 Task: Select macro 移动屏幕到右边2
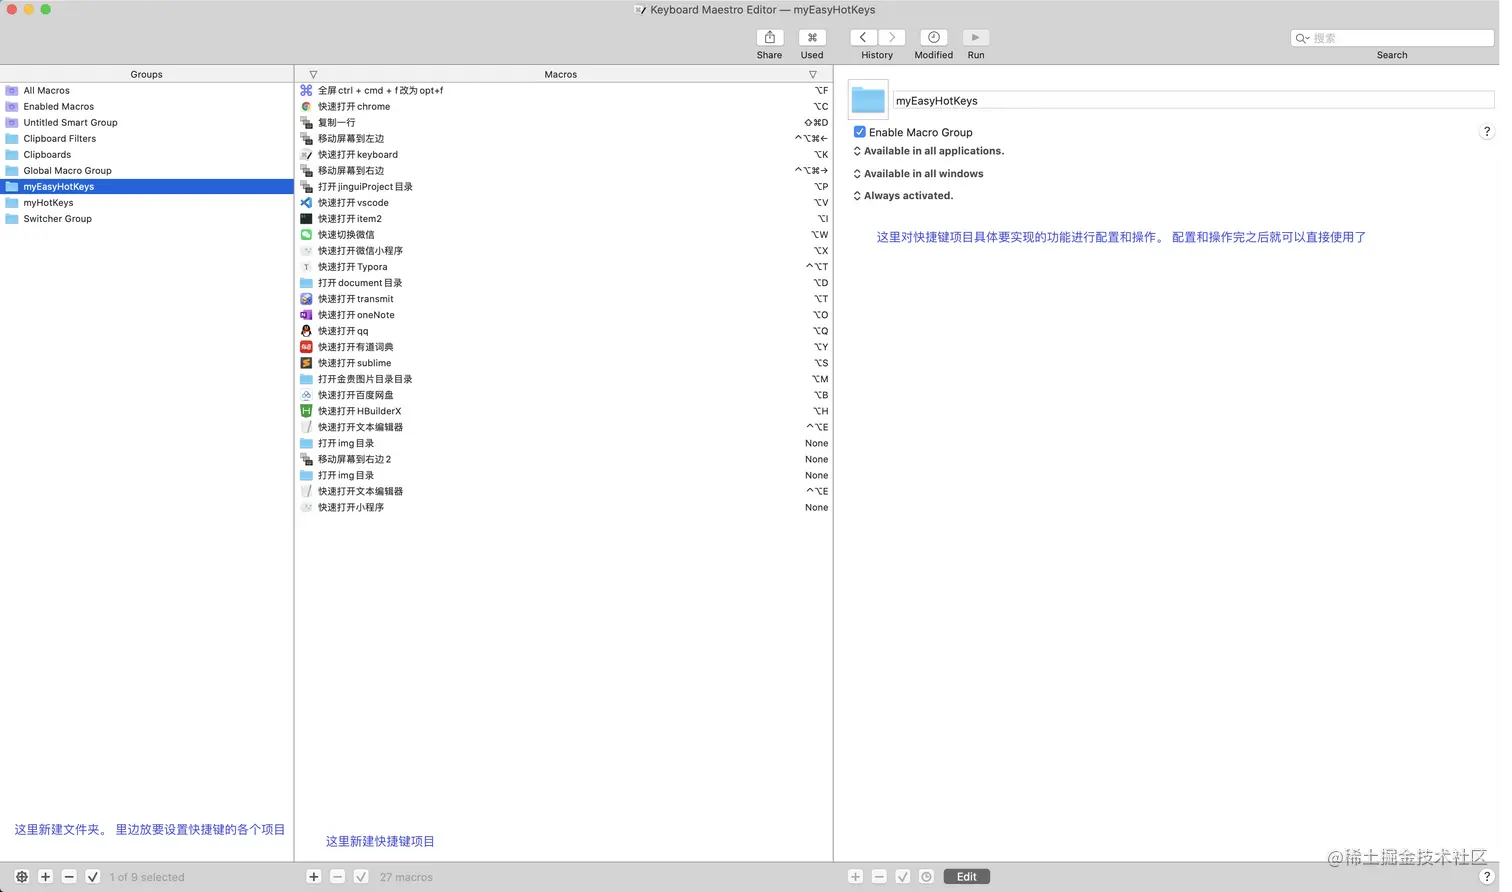click(x=564, y=459)
